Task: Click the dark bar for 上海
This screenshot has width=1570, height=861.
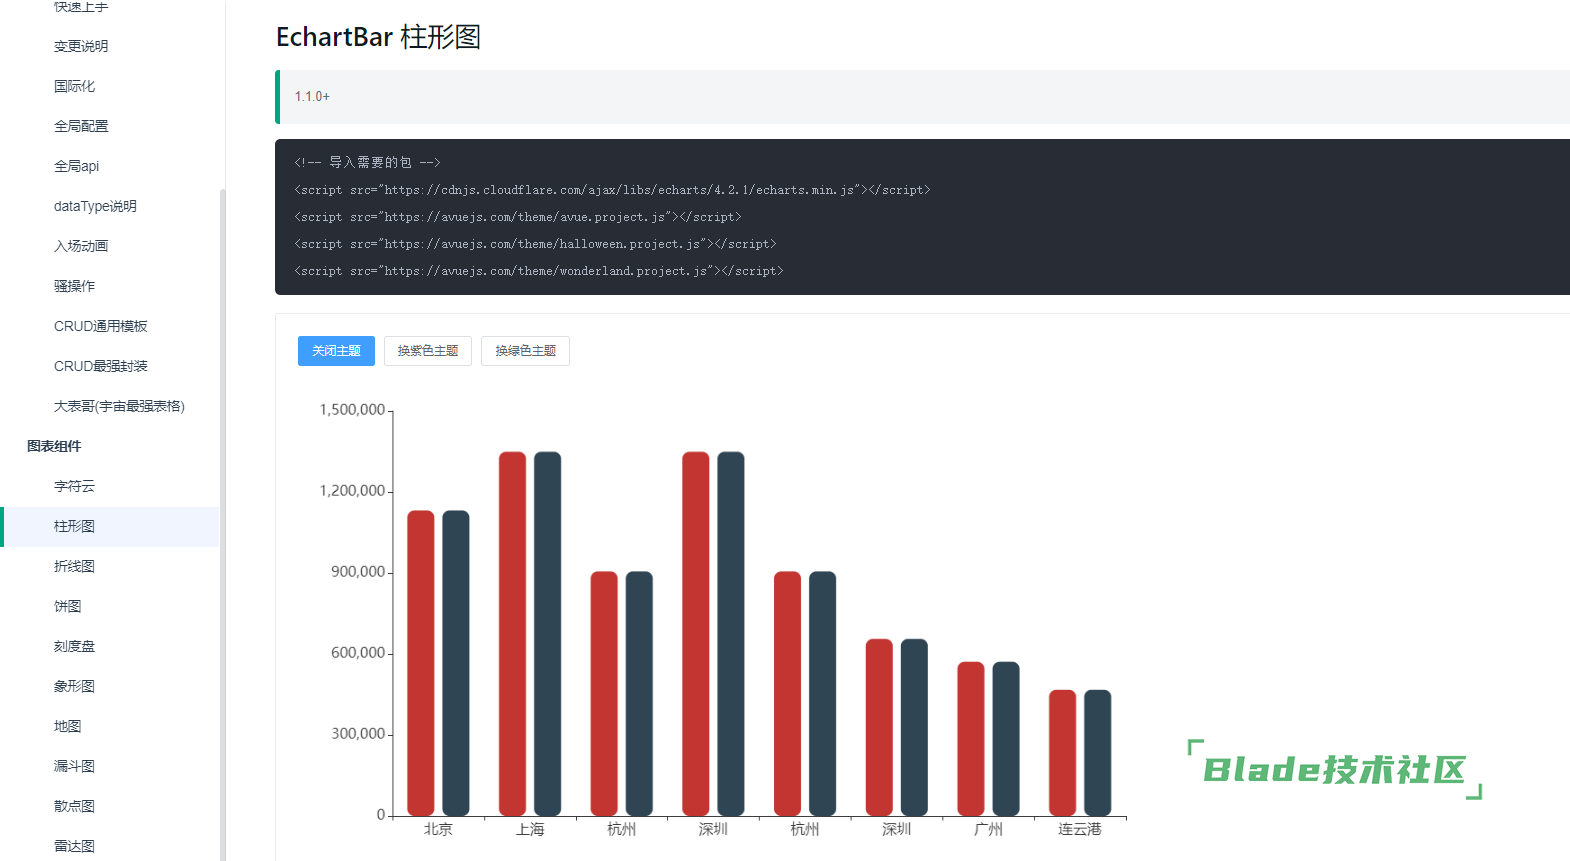Action: point(548,634)
